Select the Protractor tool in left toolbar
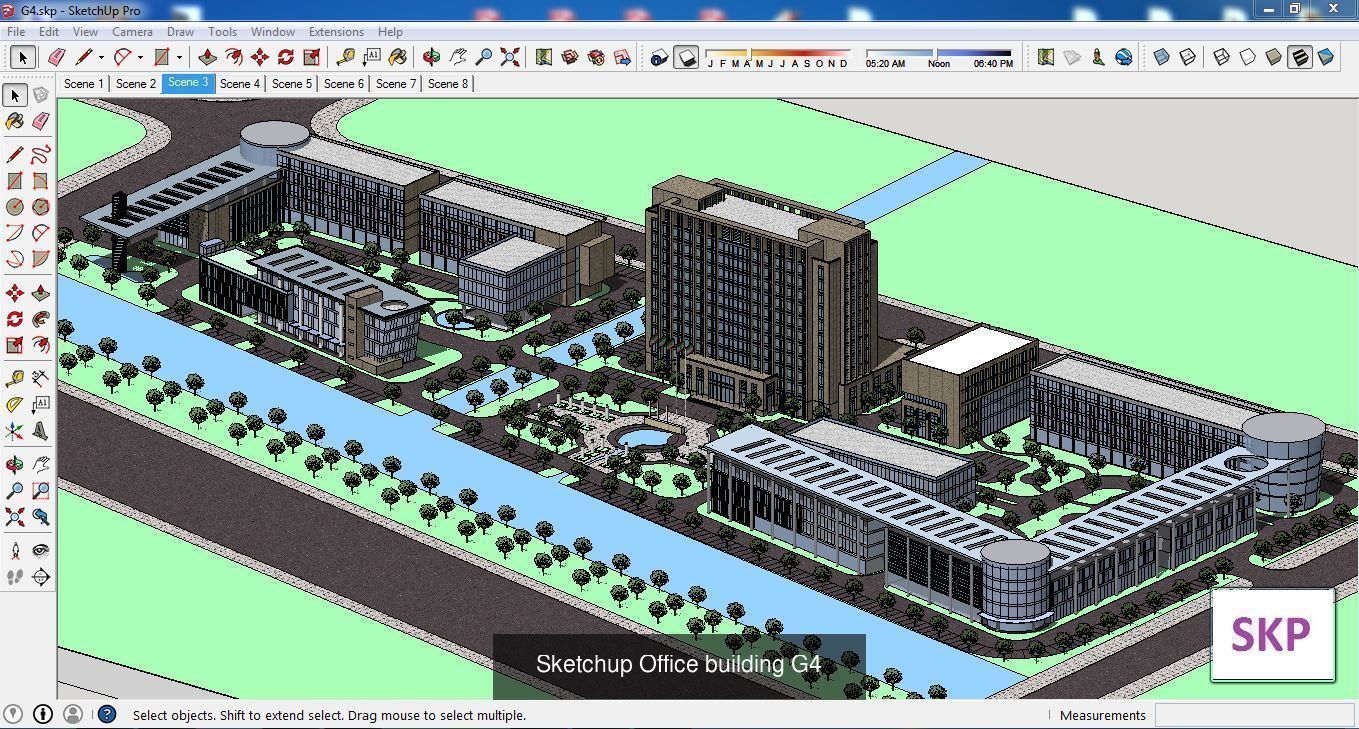Image resolution: width=1359 pixels, height=729 pixels. coord(14,405)
